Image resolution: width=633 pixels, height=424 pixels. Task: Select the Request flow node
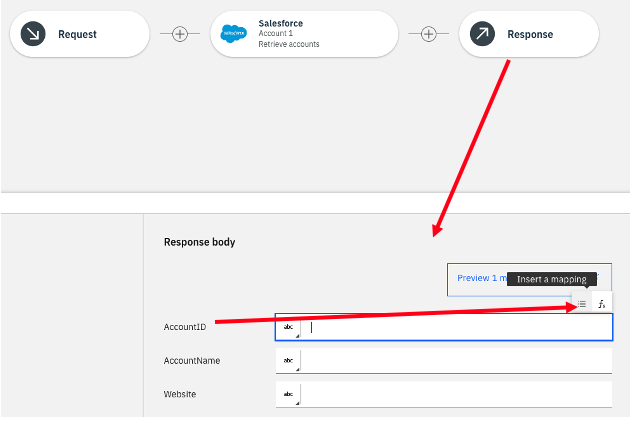tap(80, 34)
